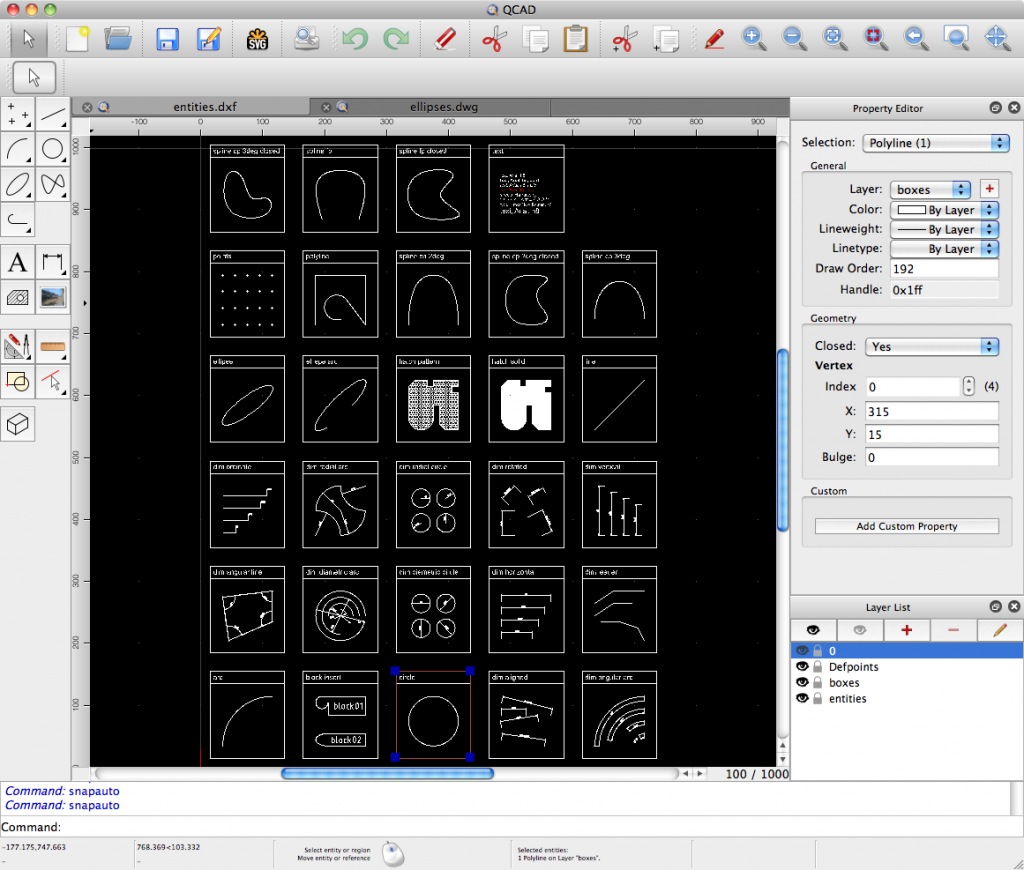Toggle the Defpoints layer eye icon

(x=801, y=666)
